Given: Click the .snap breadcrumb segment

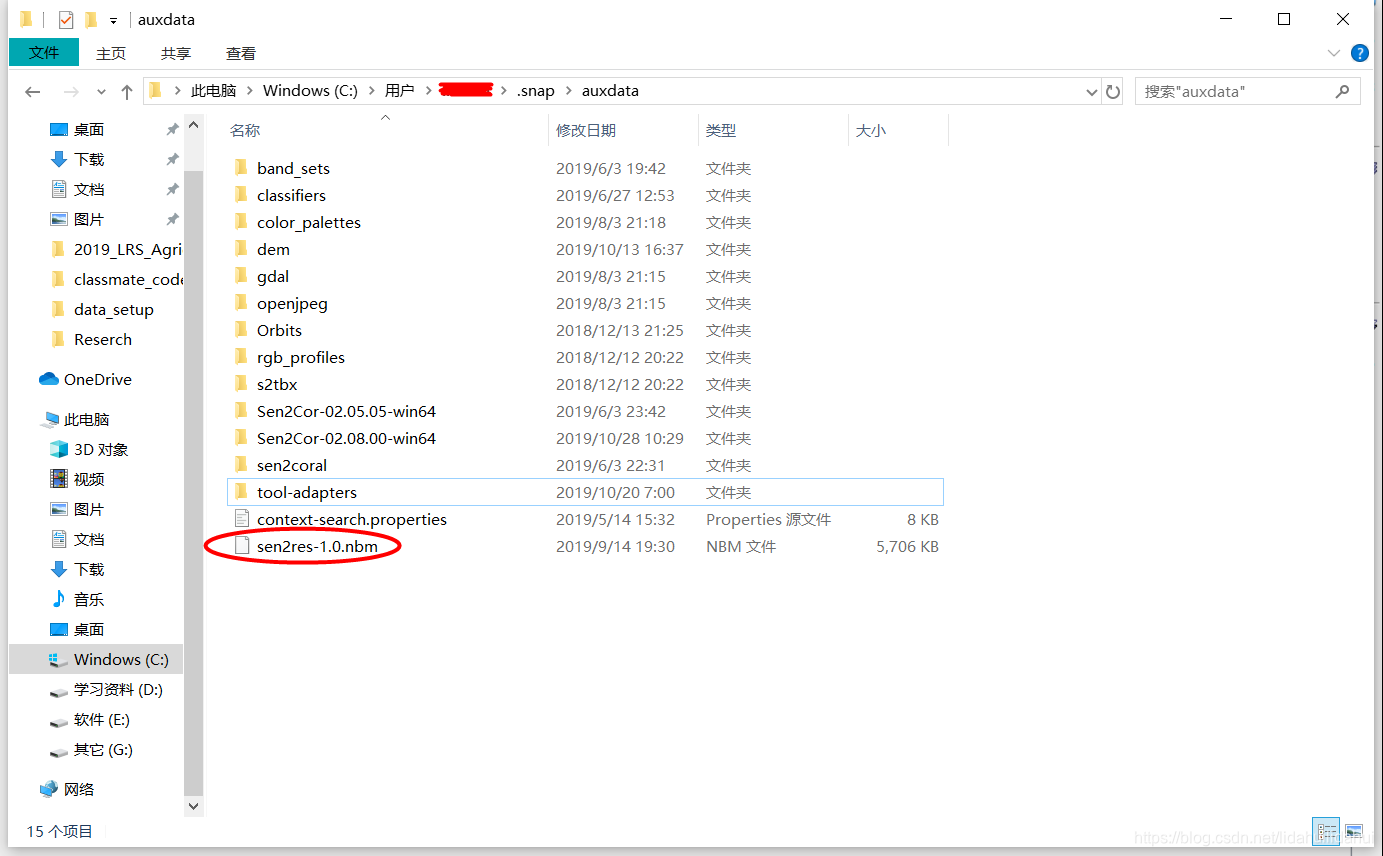Looking at the screenshot, I should point(535,91).
